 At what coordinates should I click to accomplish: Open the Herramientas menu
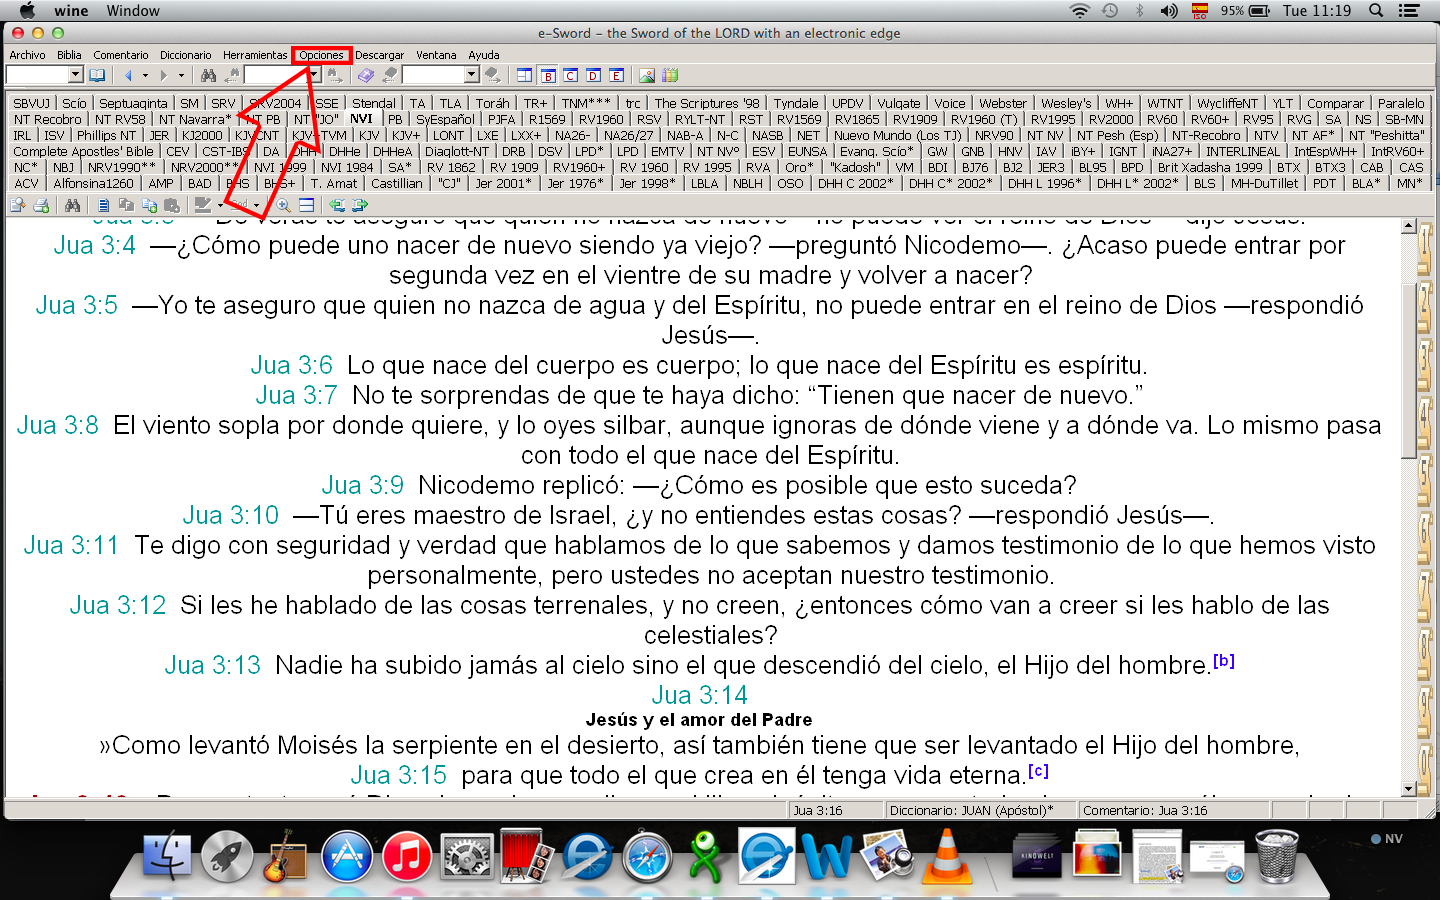click(255, 55)
